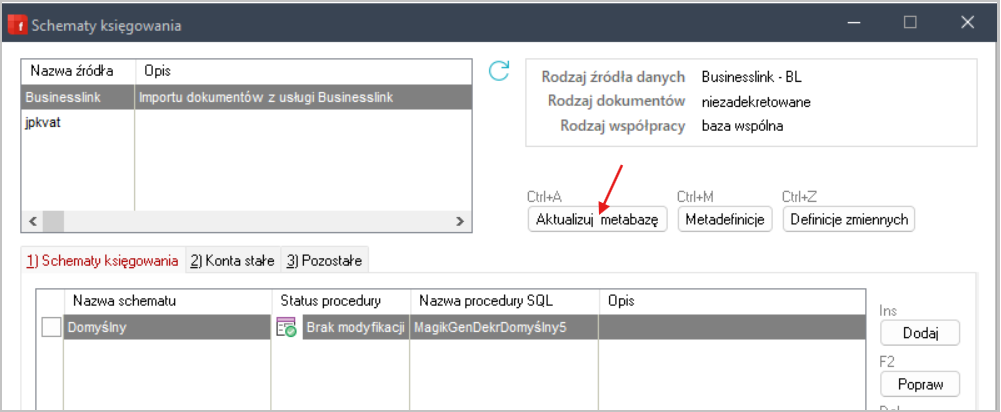Image resolution: width=1001 pixels, height=412 pixels.
Task: Click the 'Businesslink - BL' data source value
Action: pos(751,77)
